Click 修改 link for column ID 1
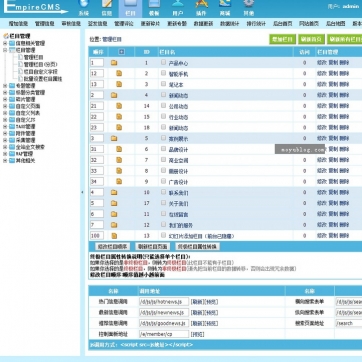 (x=322, y=63)
